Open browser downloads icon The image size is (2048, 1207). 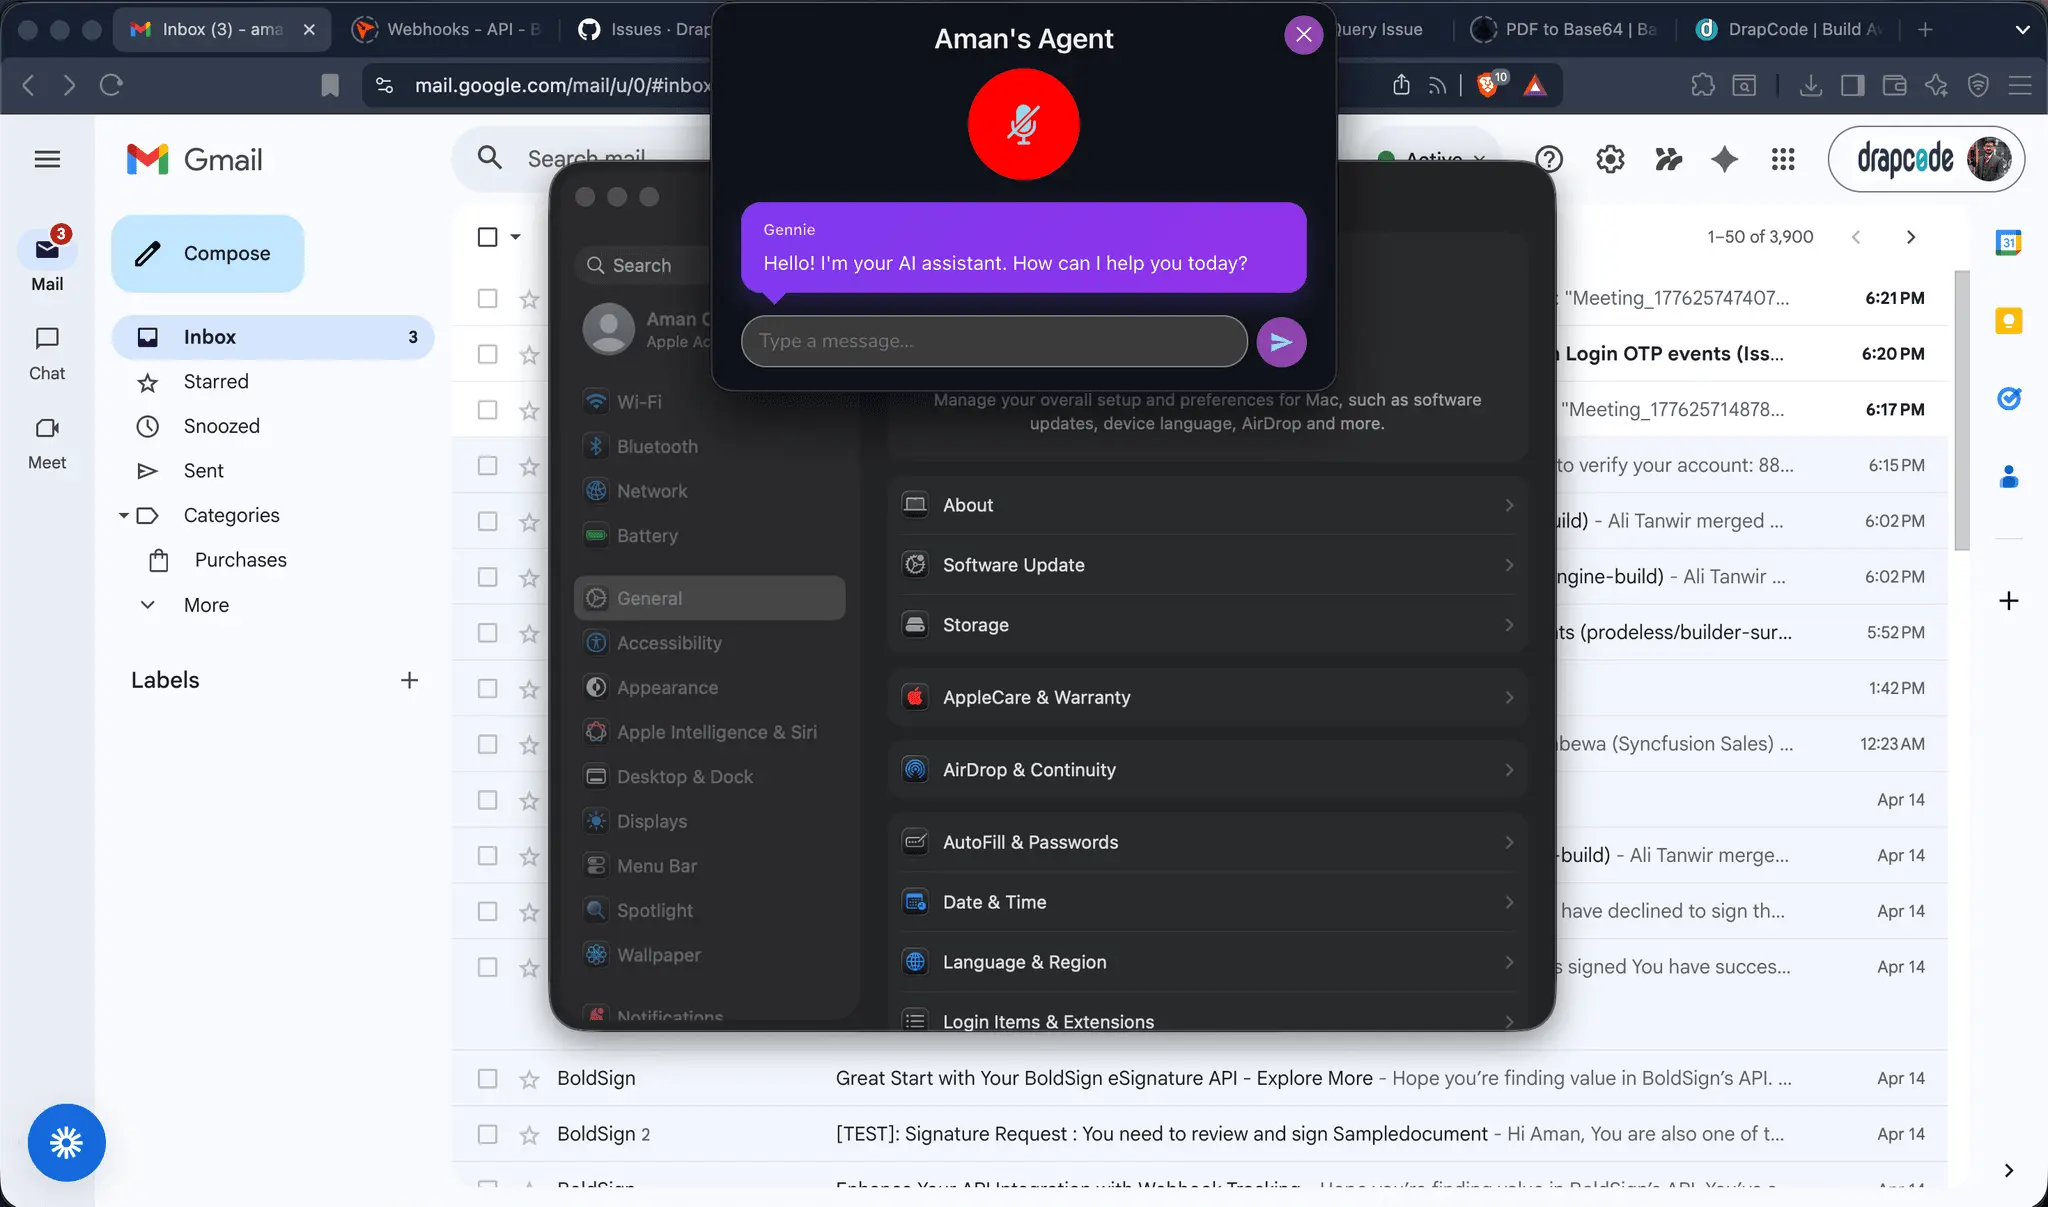(1810, 85)
